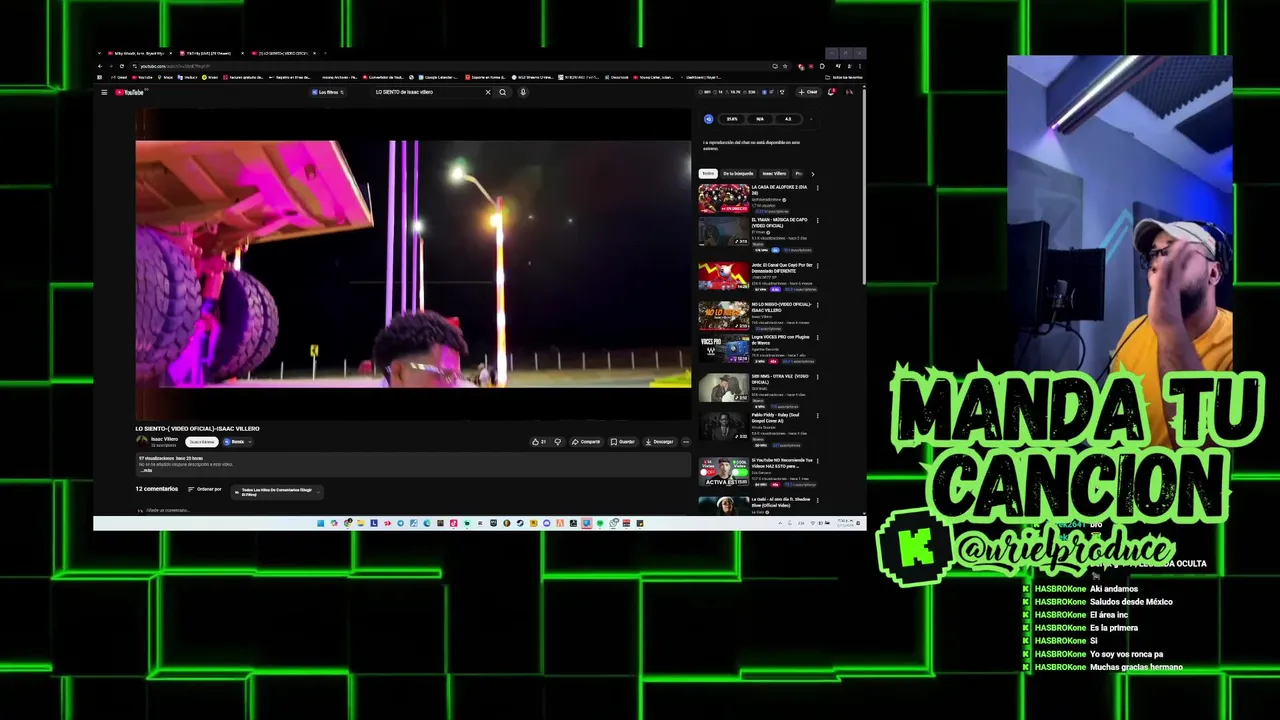Image resolution: width=1280 pixels, height=720 pixels.
Task: Open the Windows Start button
Action: click(320, 523)
